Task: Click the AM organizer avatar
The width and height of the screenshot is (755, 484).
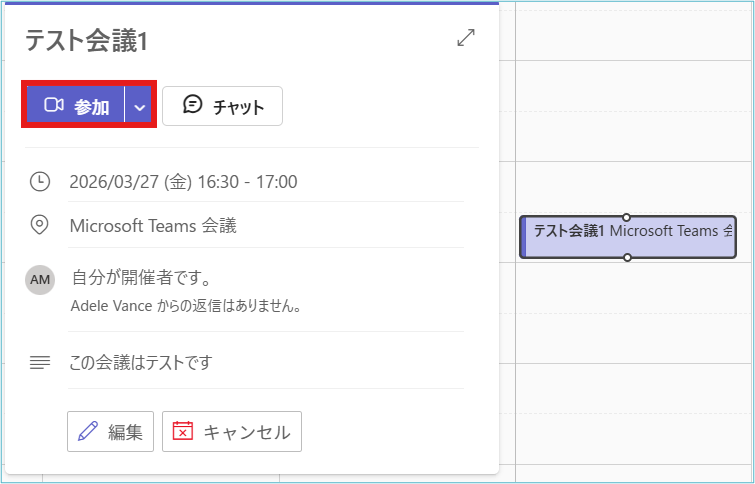Action: coord(40,281)
